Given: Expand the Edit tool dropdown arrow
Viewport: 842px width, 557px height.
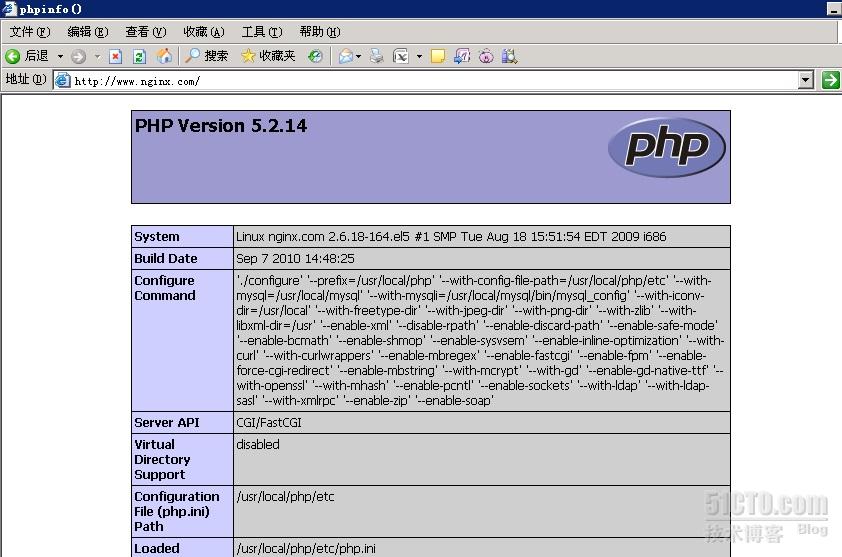Looking at the screenshot, I should pyautogui.click(x=419, y=56).
